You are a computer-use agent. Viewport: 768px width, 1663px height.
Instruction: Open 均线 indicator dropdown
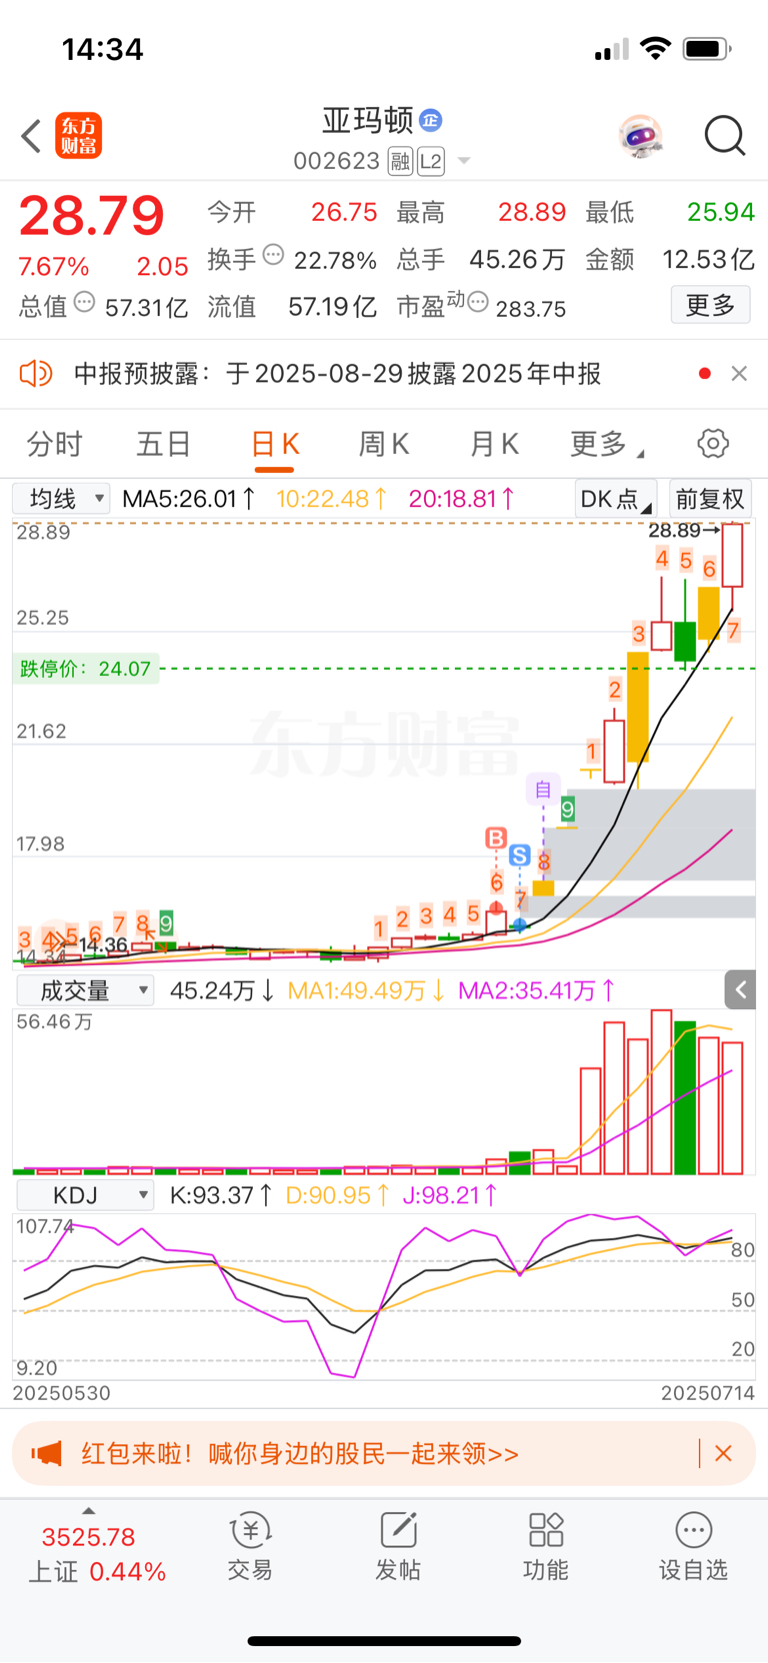click(61, 498)
